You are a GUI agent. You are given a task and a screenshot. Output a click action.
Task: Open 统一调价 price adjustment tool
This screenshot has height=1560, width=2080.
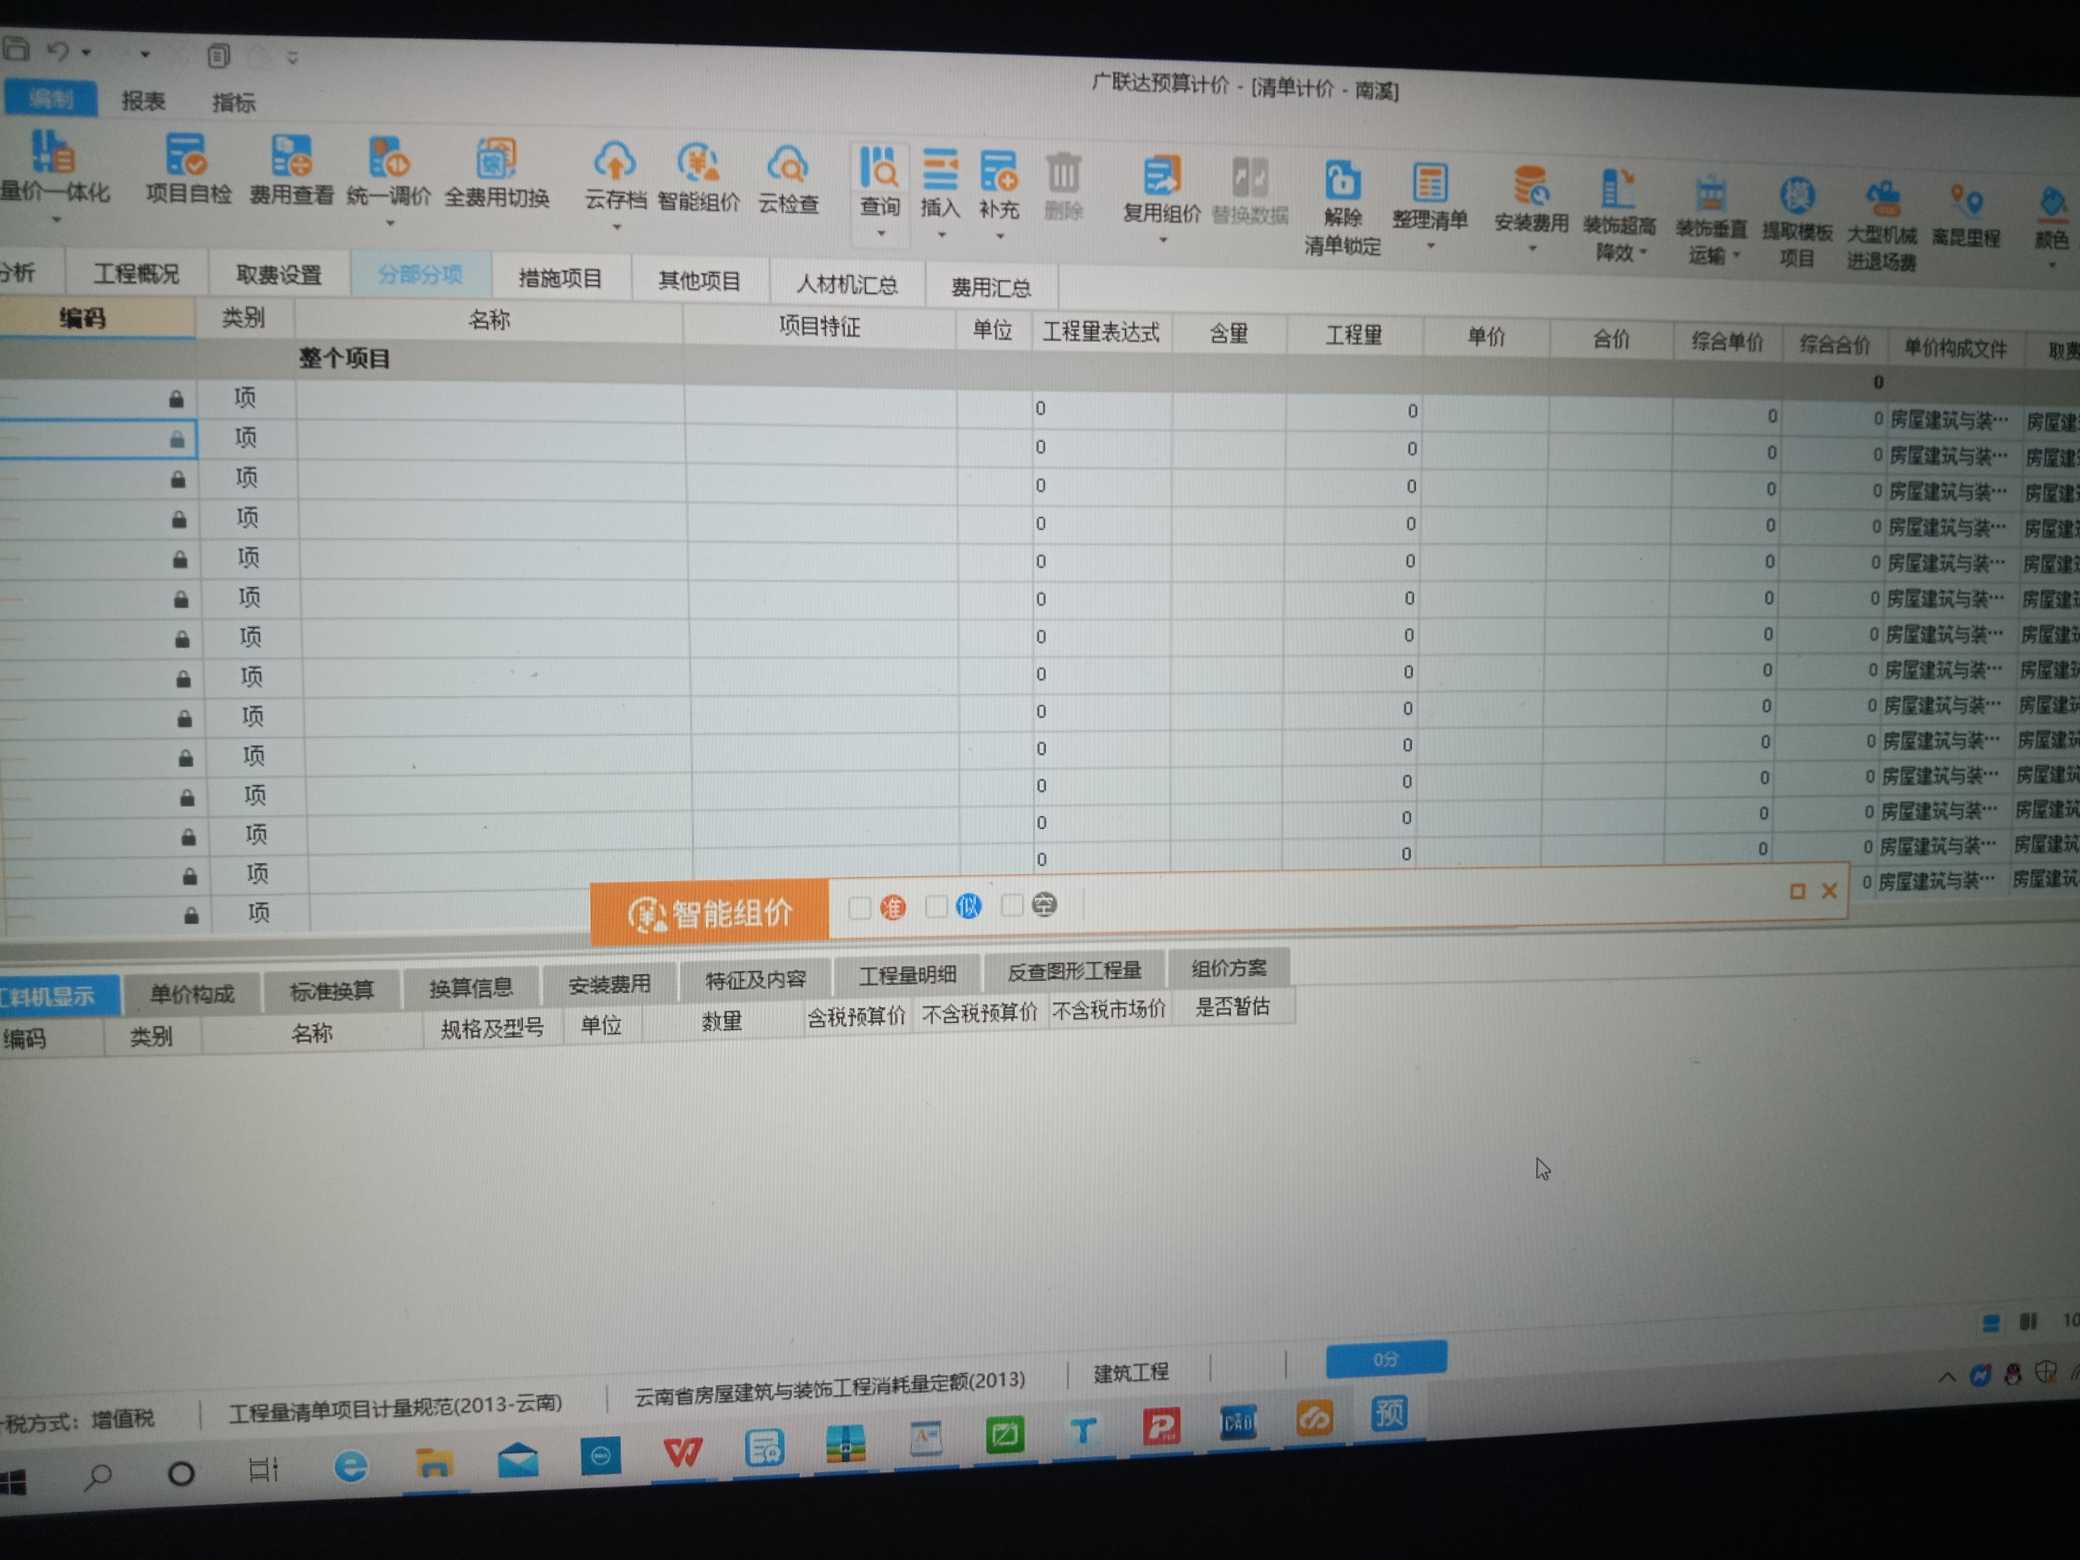point(389,172)
